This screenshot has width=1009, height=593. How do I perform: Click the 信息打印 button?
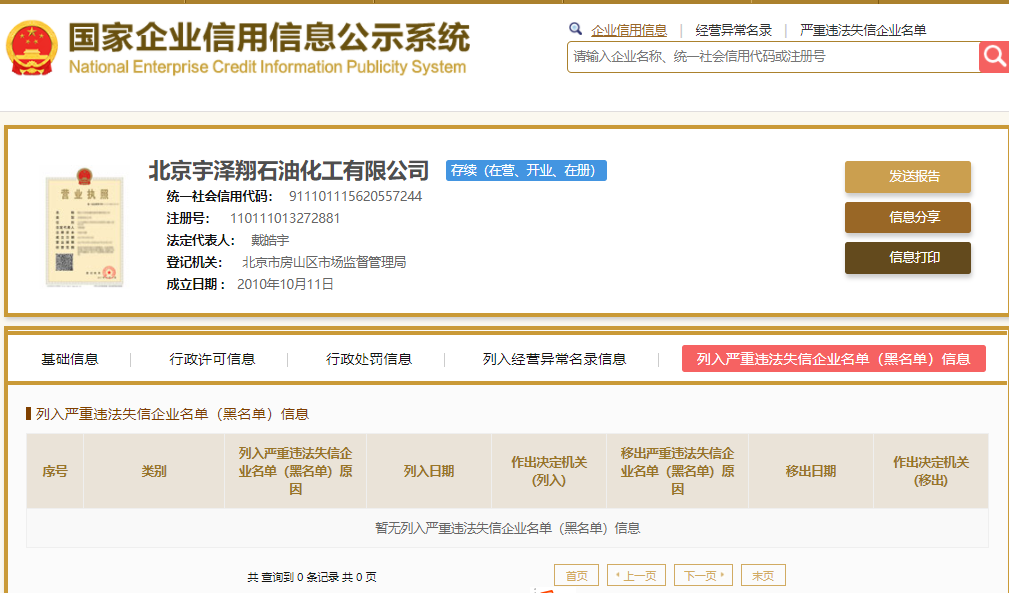coord(907,257)
